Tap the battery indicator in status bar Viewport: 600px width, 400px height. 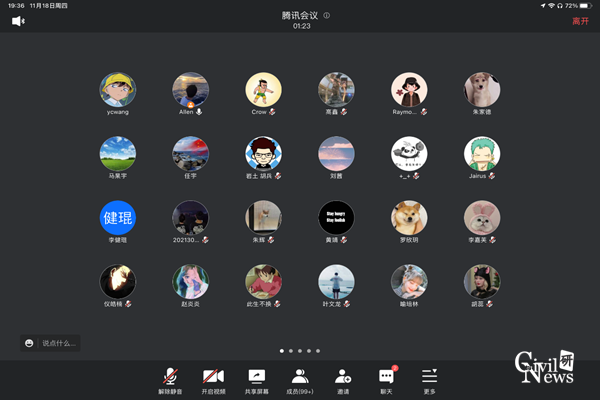pyautogui.click(x=586, y=5)
